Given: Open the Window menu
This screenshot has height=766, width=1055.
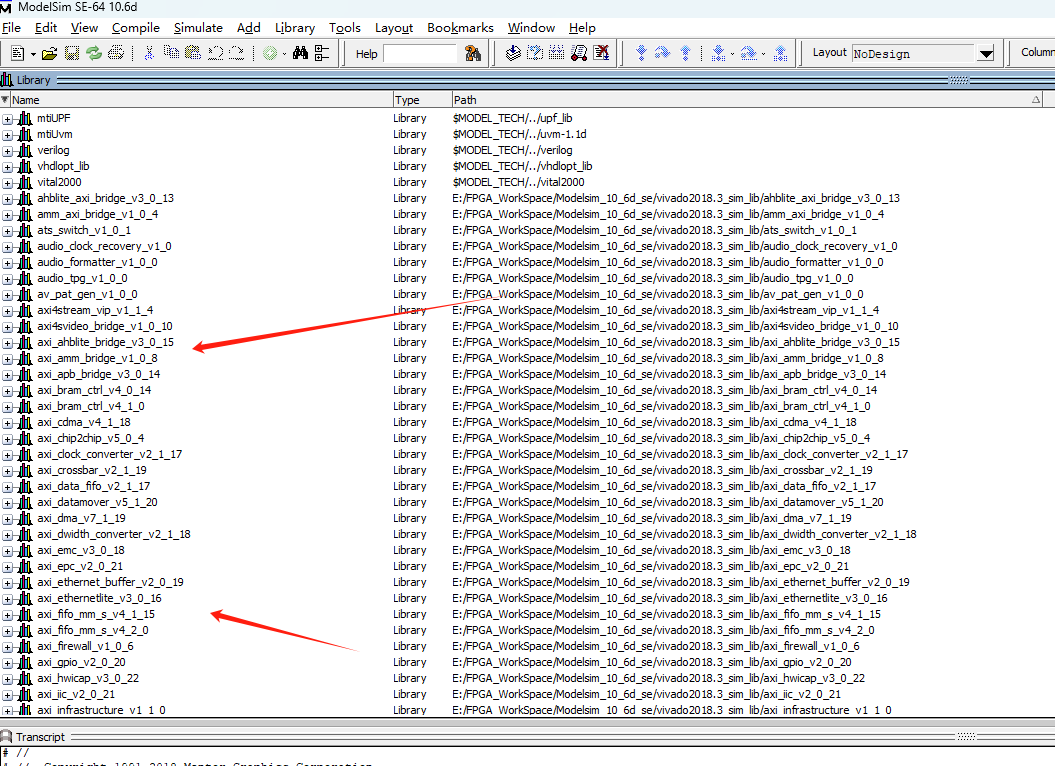Looking at the screenshot, I should click(x=532, y=28).
